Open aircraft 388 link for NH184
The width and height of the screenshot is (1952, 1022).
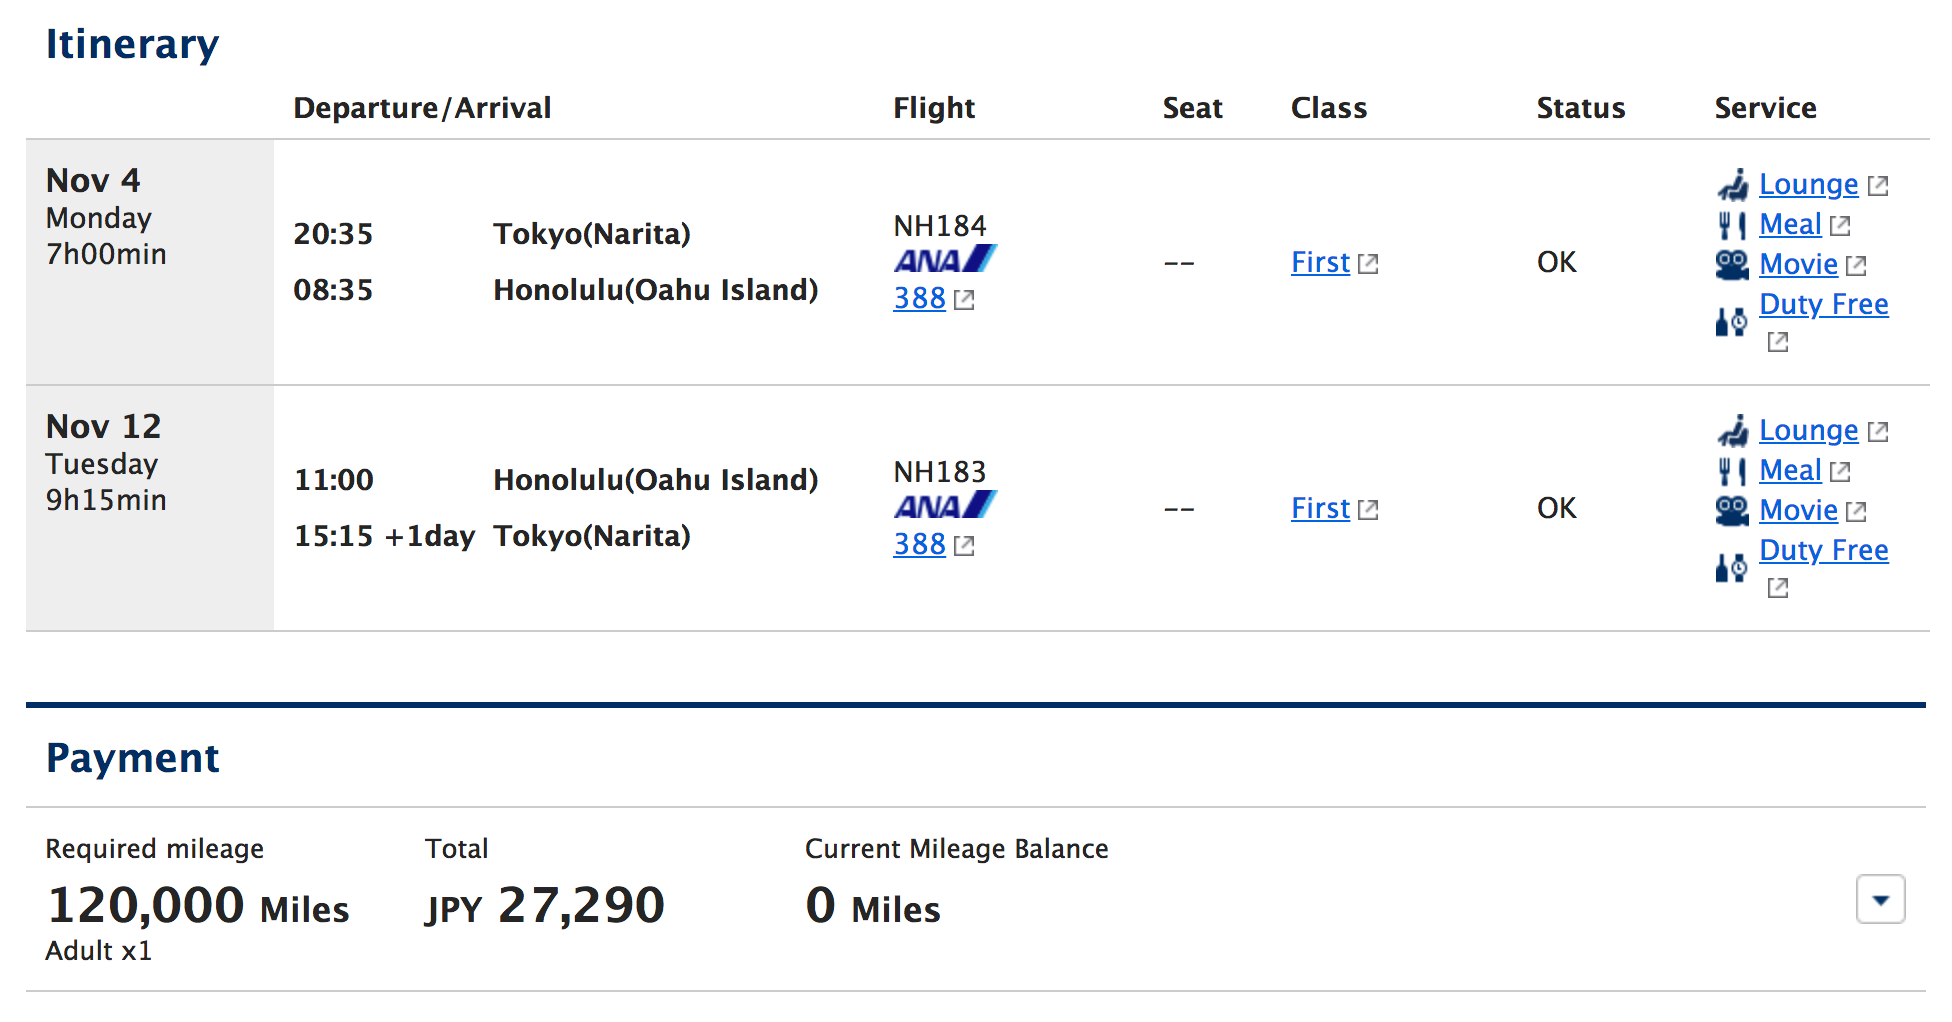919,298
